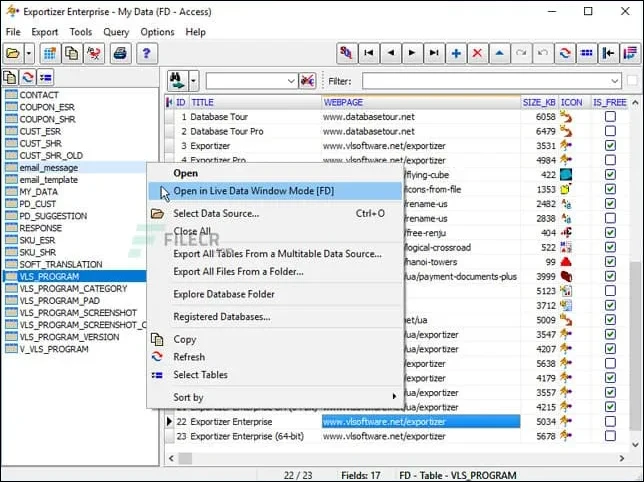Click the red-blue refresh data icon in main toolbar
Image resolution: width=644 pixels, height=482 pixels.
click(565, 53)
